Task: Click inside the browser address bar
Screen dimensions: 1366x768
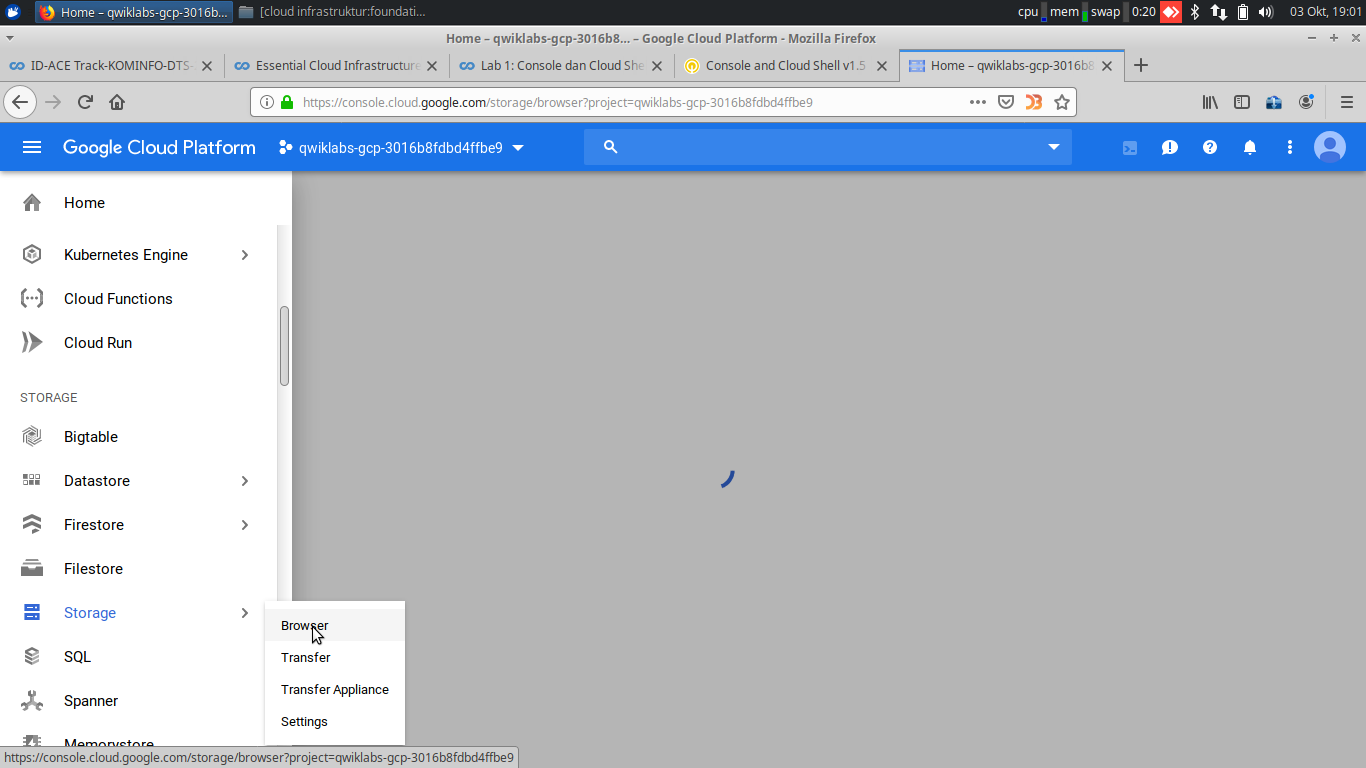Action: 600,102
